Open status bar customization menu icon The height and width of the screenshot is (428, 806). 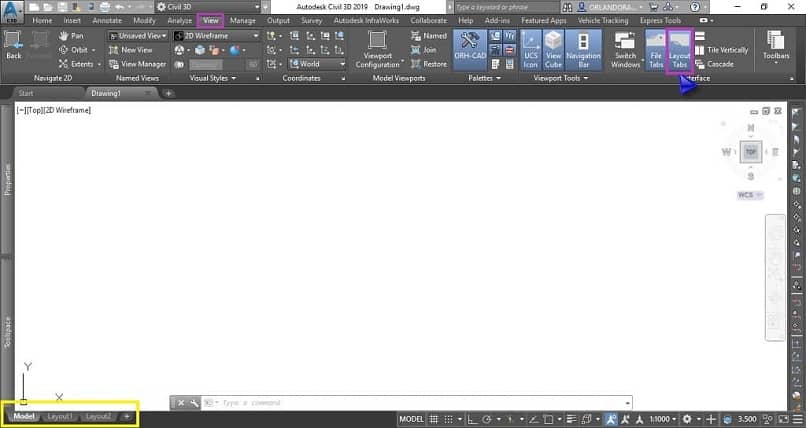point(798,419)
